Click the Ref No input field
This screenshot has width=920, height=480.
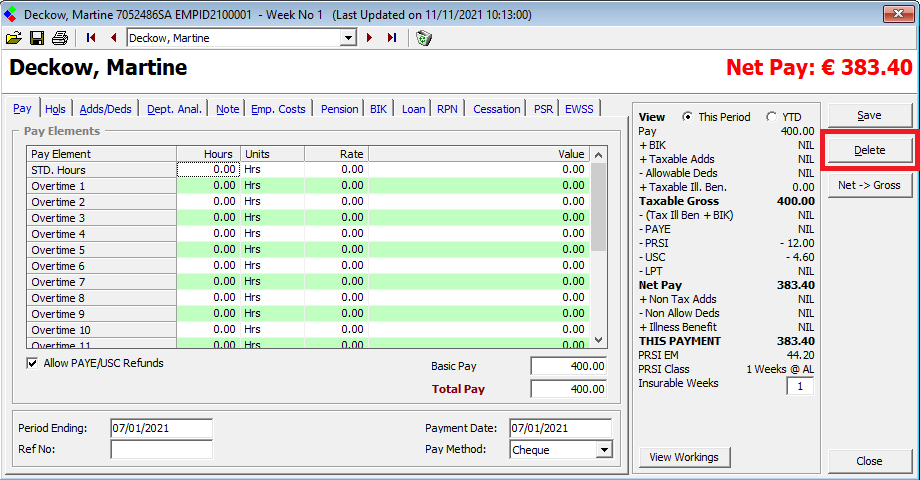click(161, 450)
